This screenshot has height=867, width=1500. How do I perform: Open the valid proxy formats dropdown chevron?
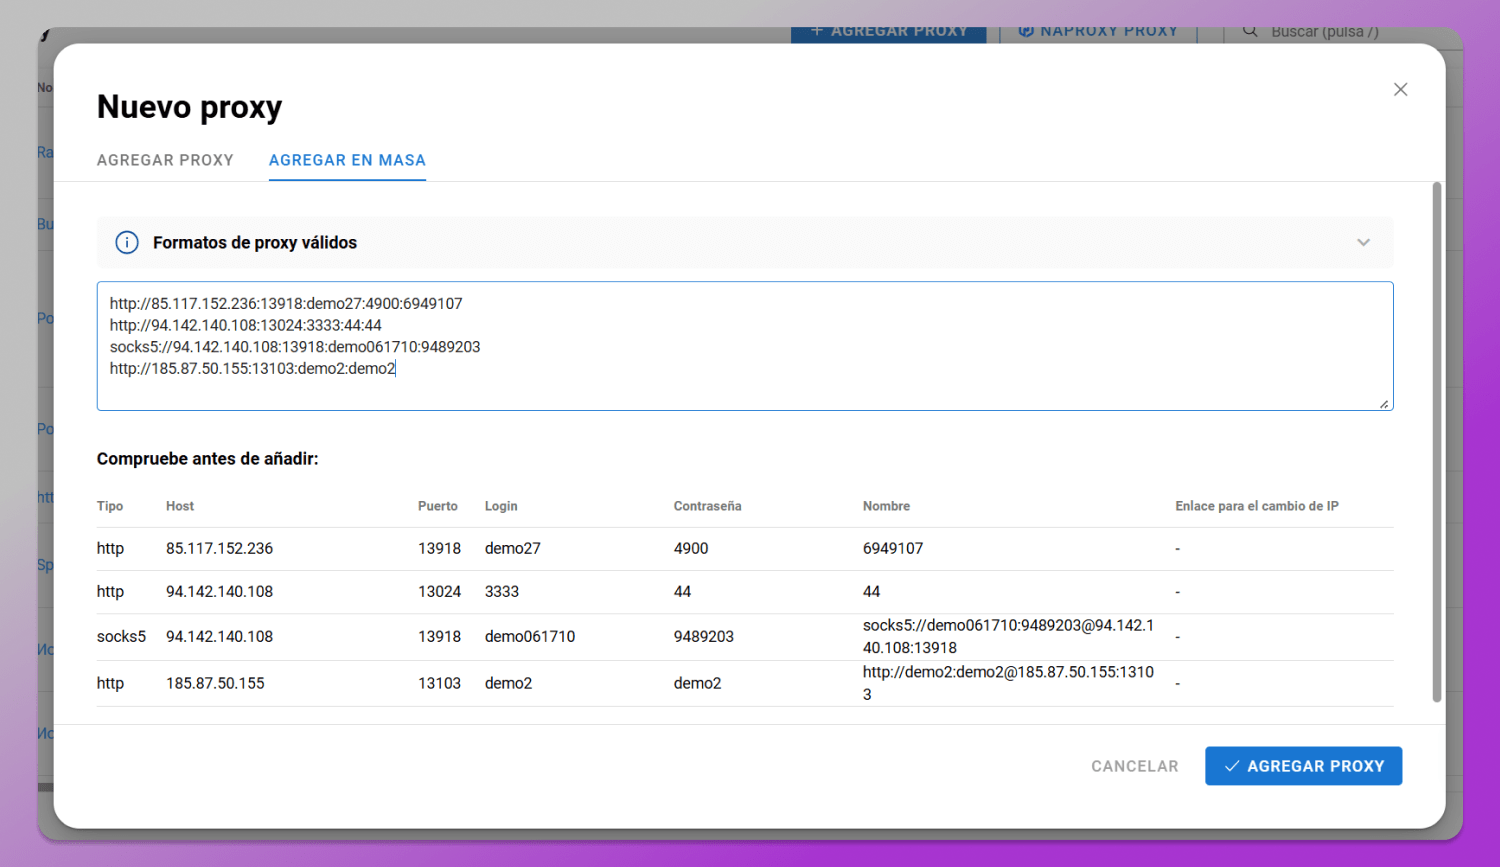click(x=1363, y=242)
